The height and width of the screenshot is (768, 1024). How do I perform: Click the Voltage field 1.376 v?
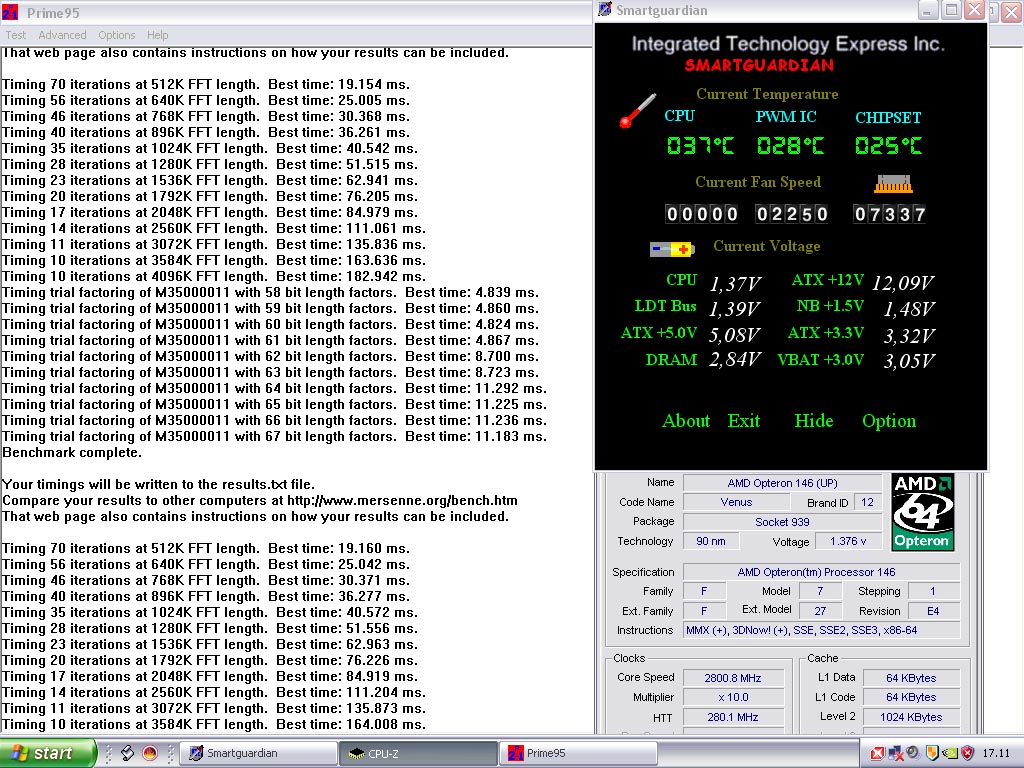pos(848,541)
